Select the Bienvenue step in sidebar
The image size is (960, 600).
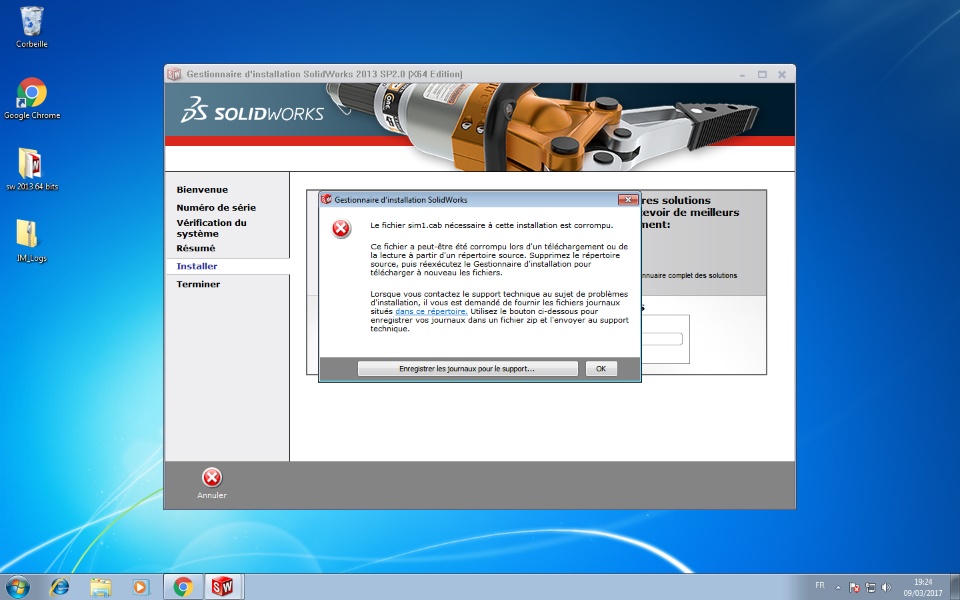tap(202, 190)
